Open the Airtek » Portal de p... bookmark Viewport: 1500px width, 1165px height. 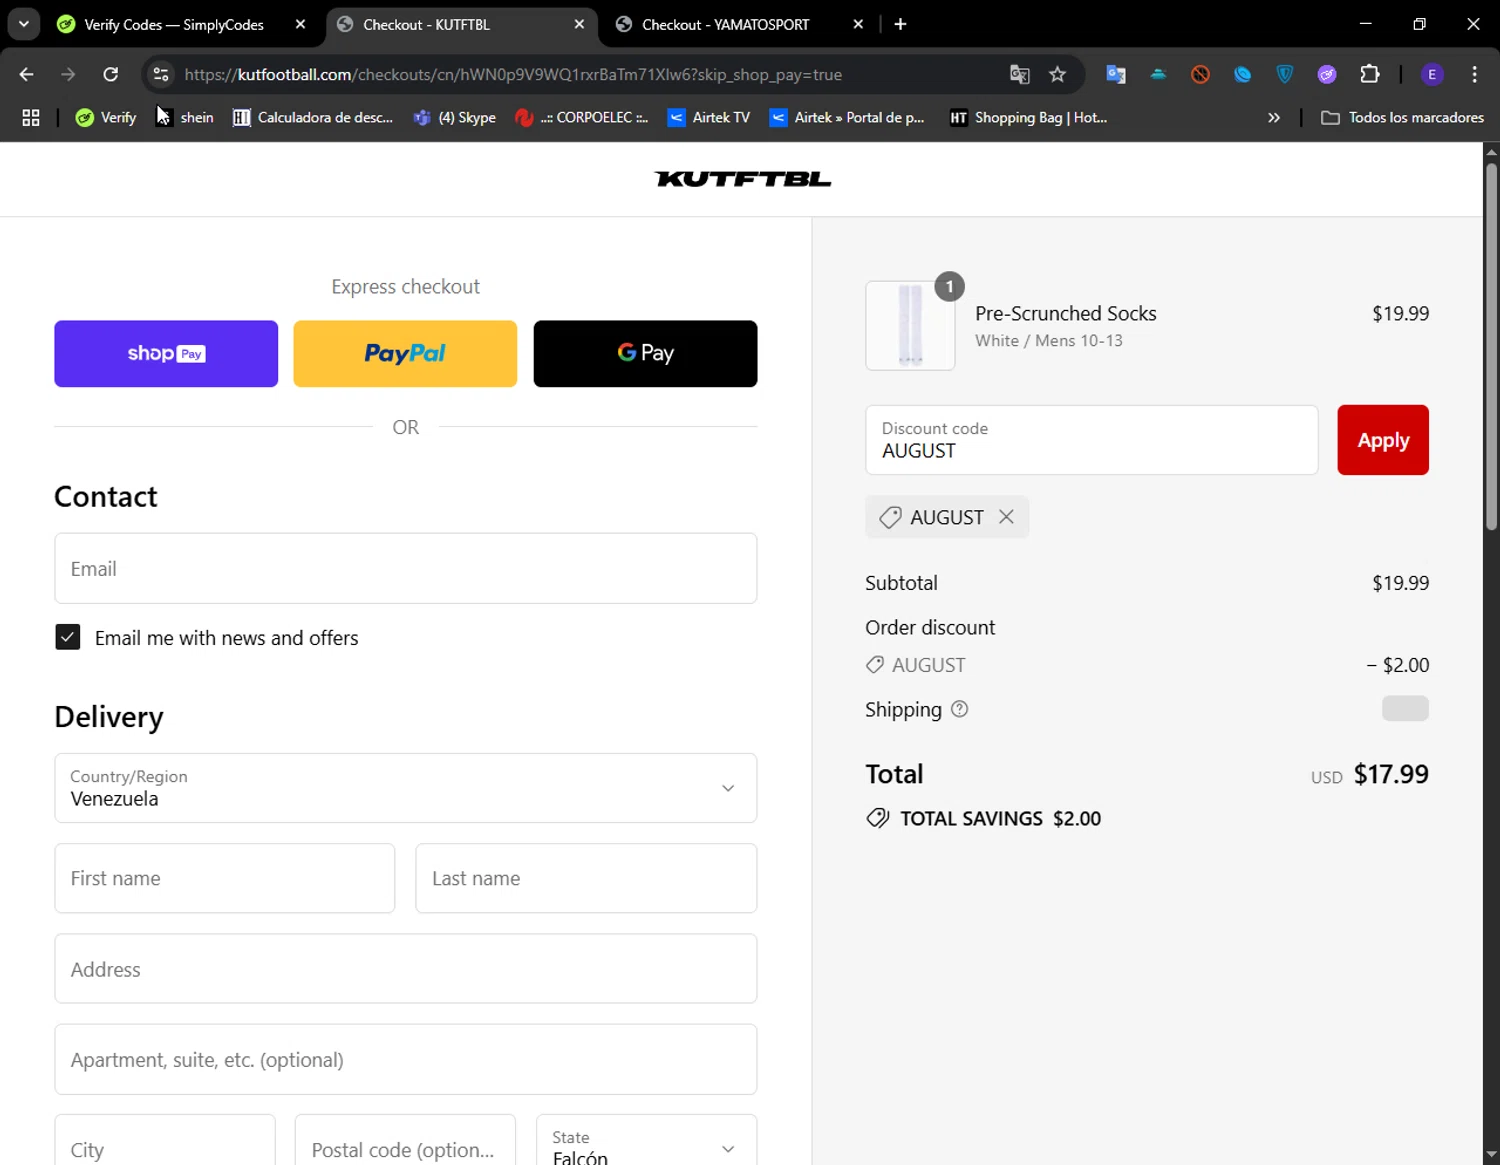pos(847,117)
